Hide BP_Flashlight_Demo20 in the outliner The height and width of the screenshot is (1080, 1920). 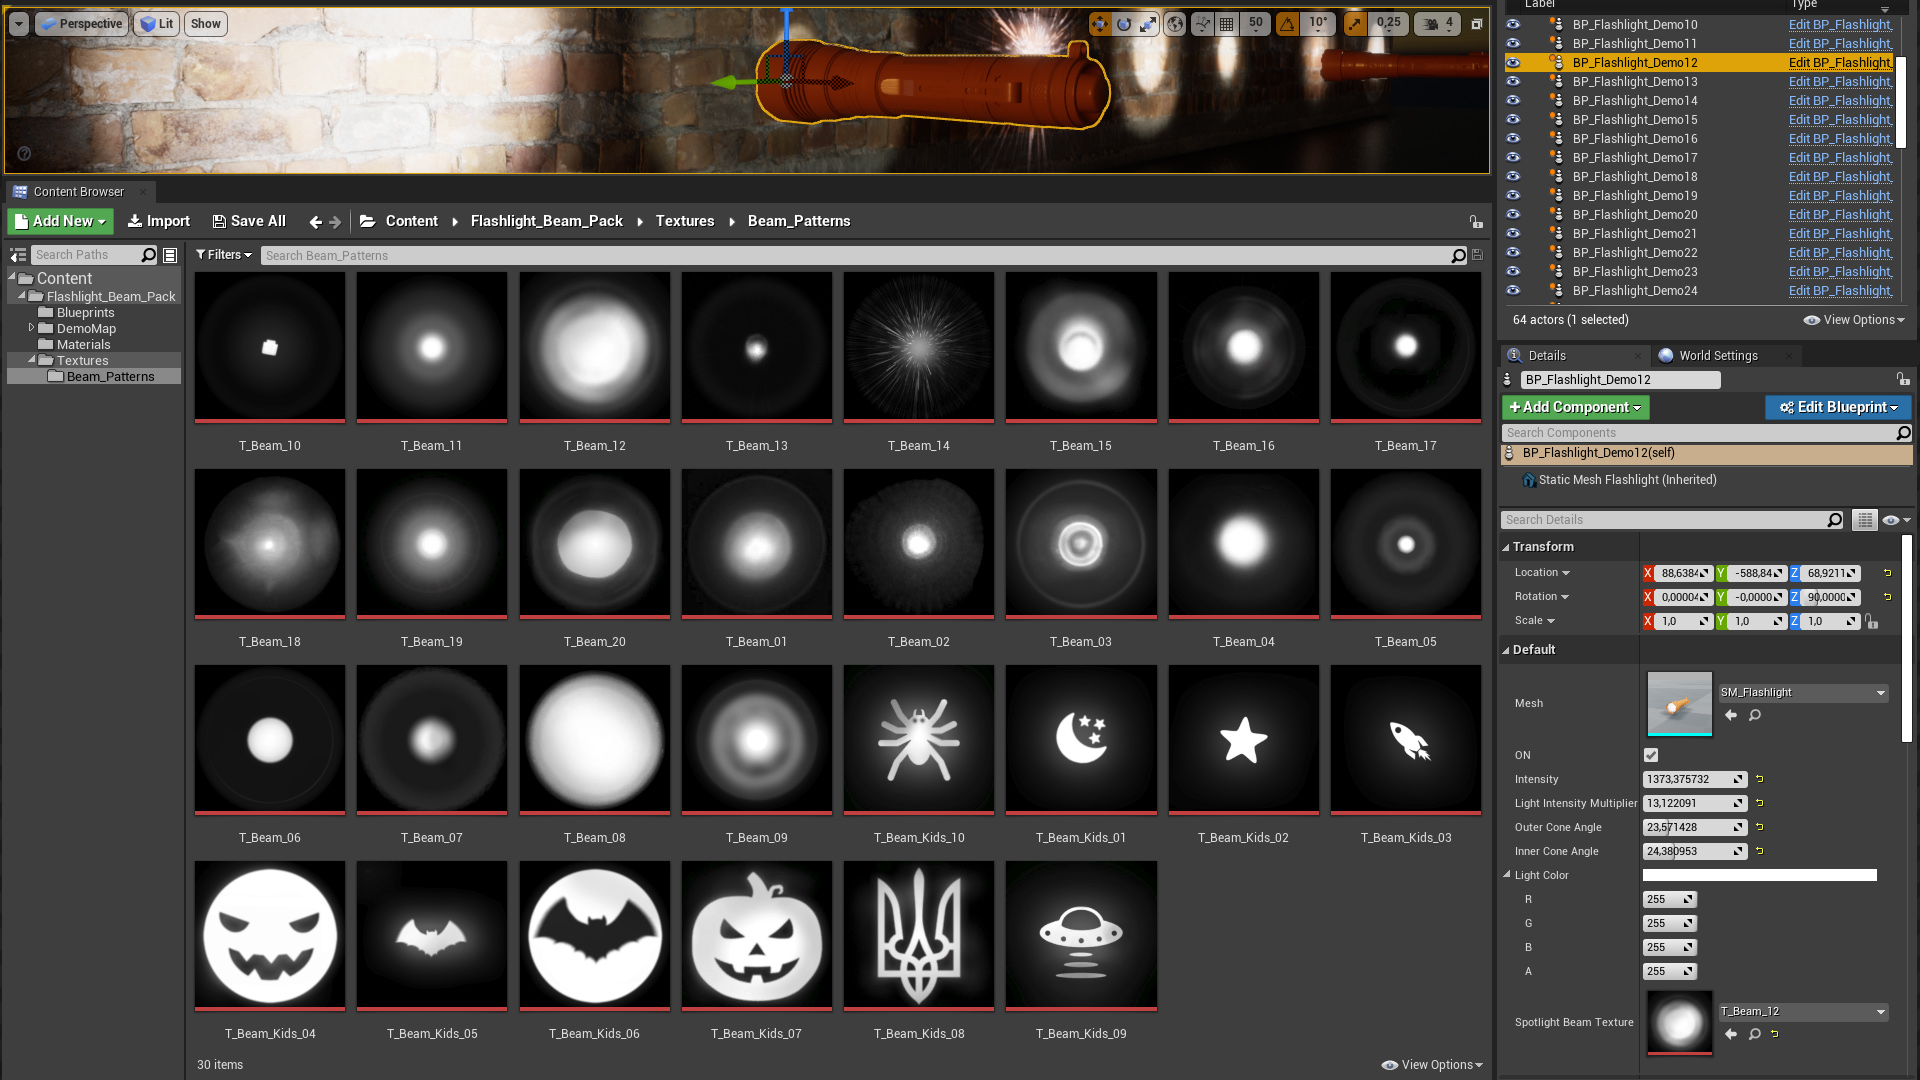click(x=1513, y=214)
